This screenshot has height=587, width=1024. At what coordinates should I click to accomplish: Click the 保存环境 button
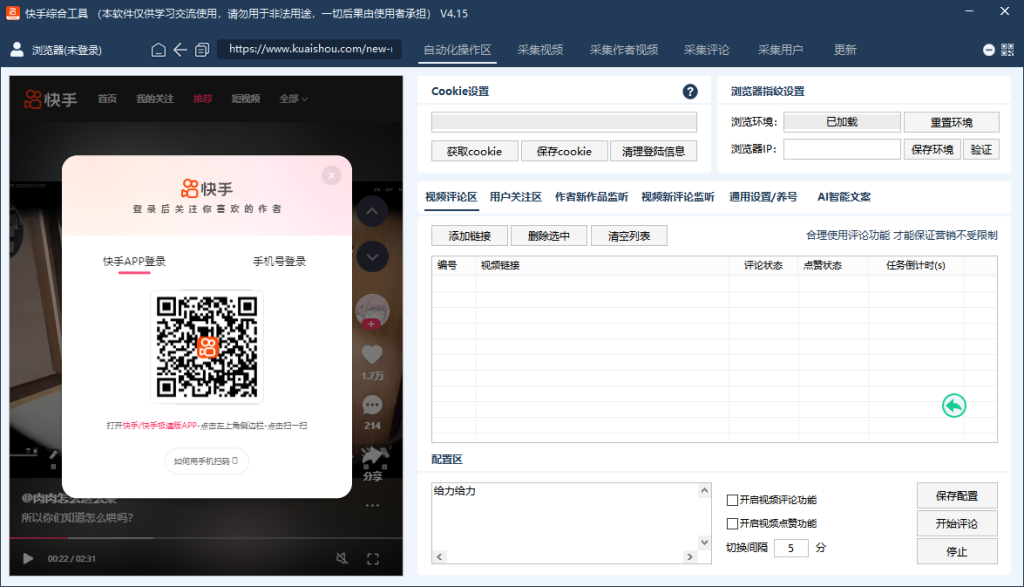(932, 150)
